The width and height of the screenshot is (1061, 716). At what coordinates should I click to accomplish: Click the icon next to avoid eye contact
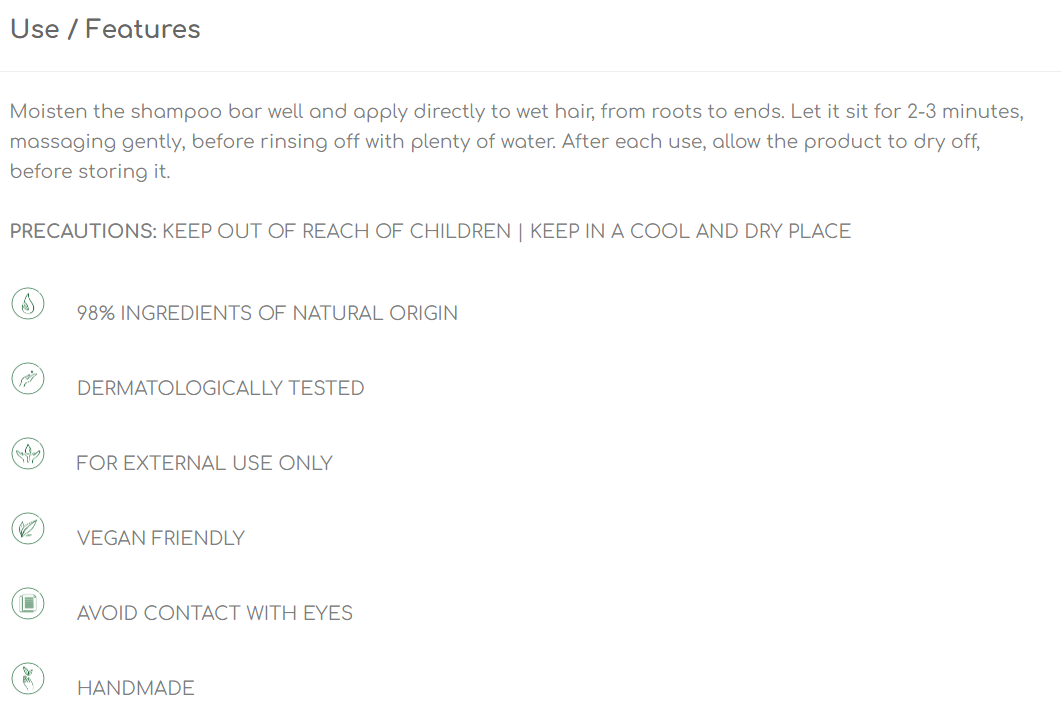click(28, 604)
